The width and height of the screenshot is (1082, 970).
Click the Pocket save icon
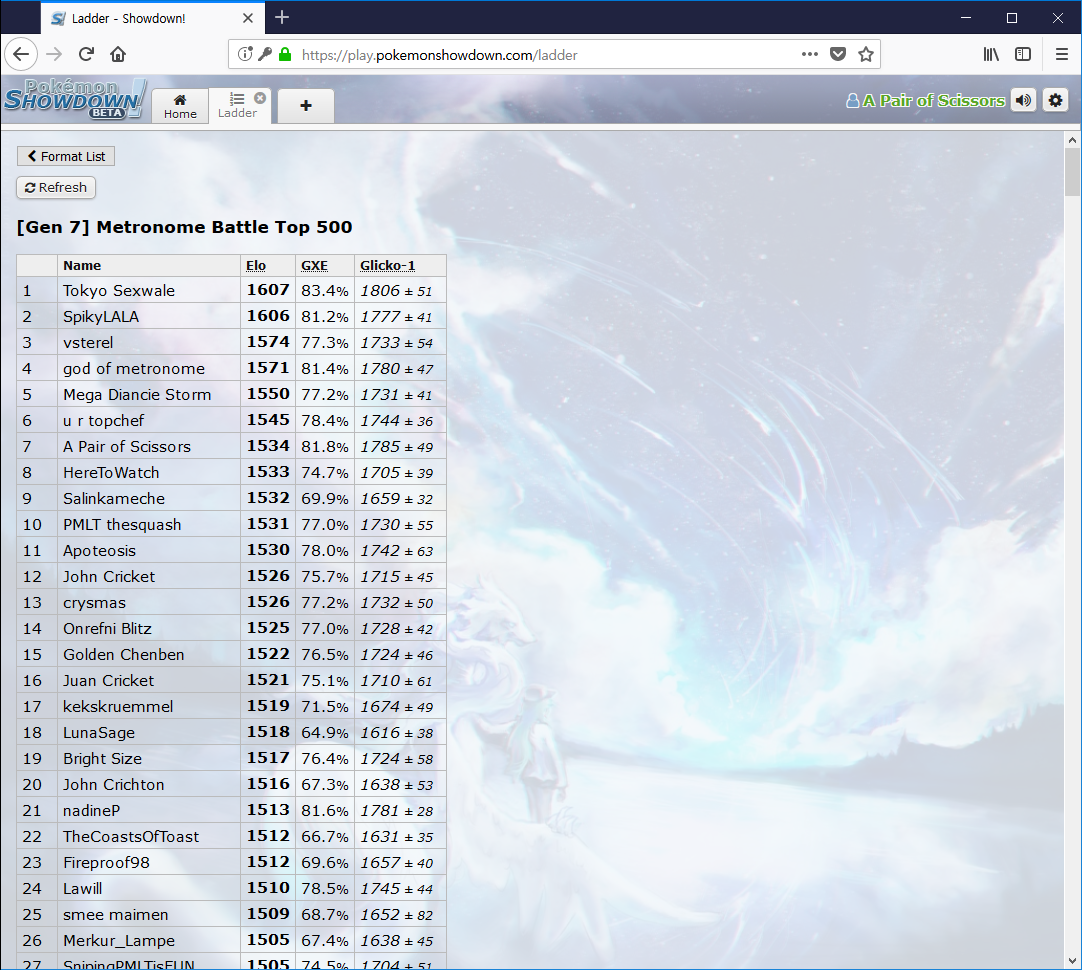839,55
